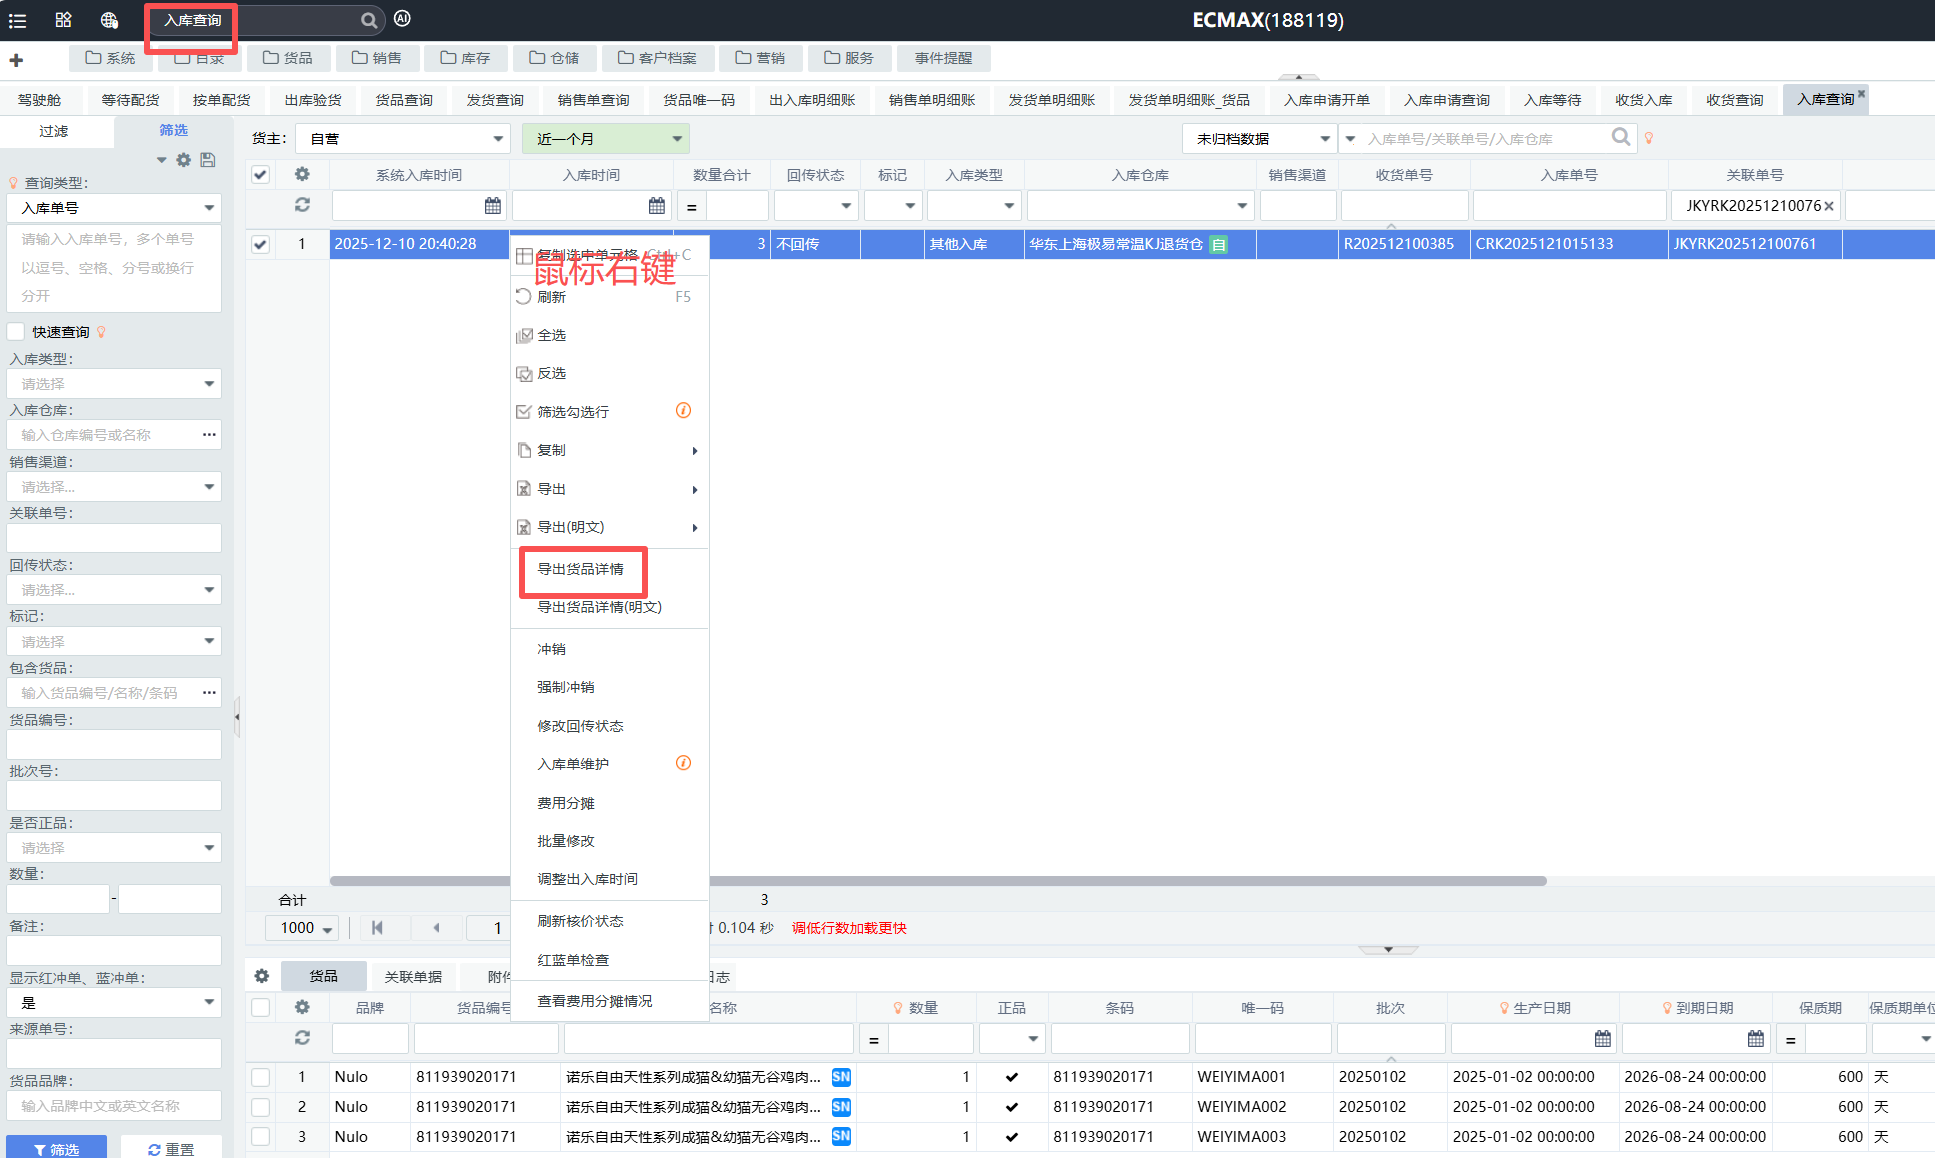Click the globe language icon
Image resolution: width=1935 pixels, height=1158 pixels.
coord(109,20)
